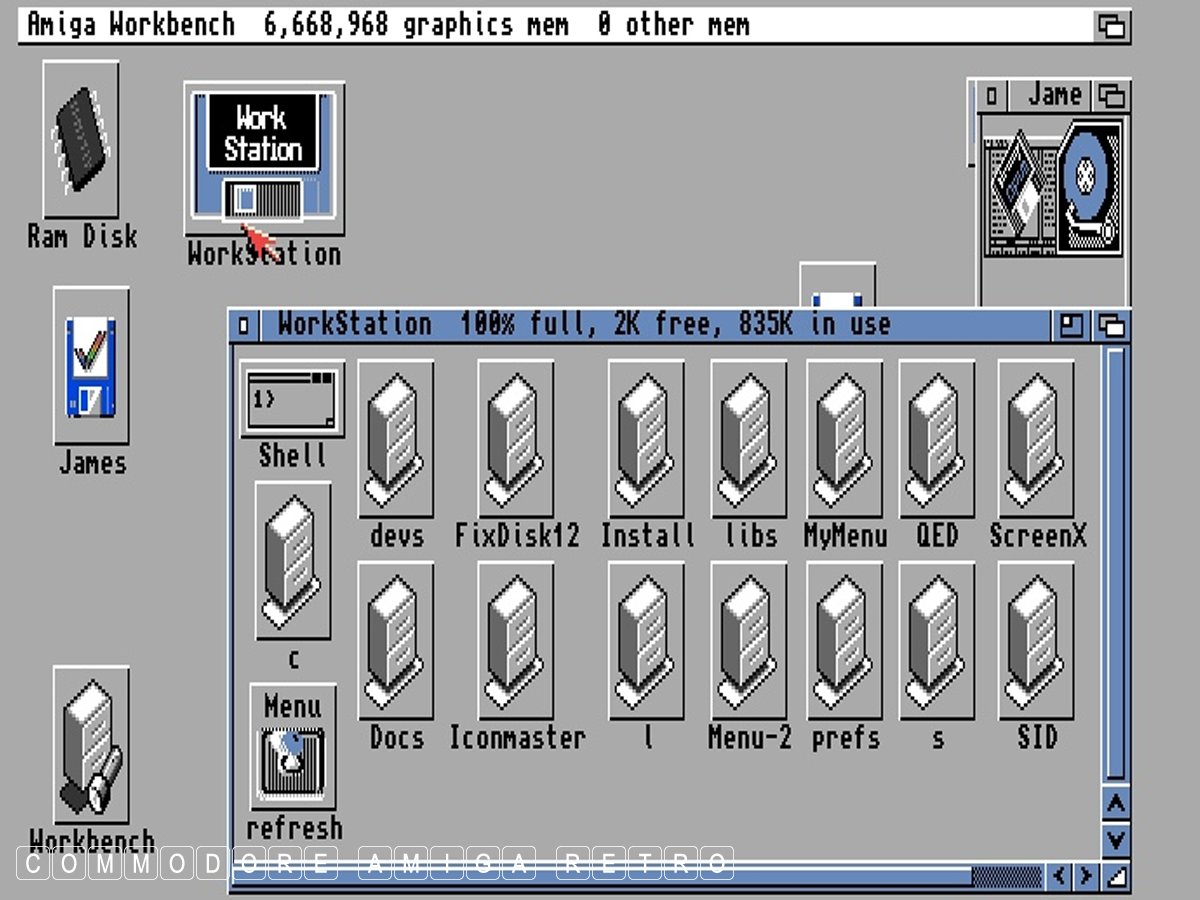The width and height of the screenshot is (1200, 900).
Task: Select the prefs drawer
Action: (x=845, y=640)
